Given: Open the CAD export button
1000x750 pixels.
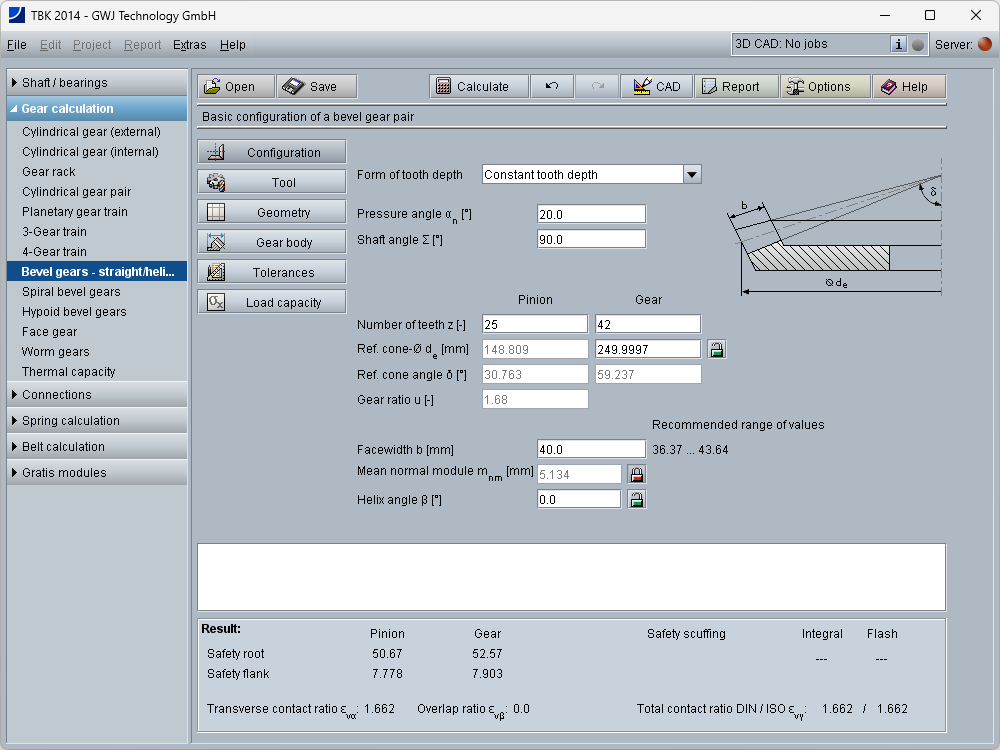Looking at the screenshot, I should 656,87.
